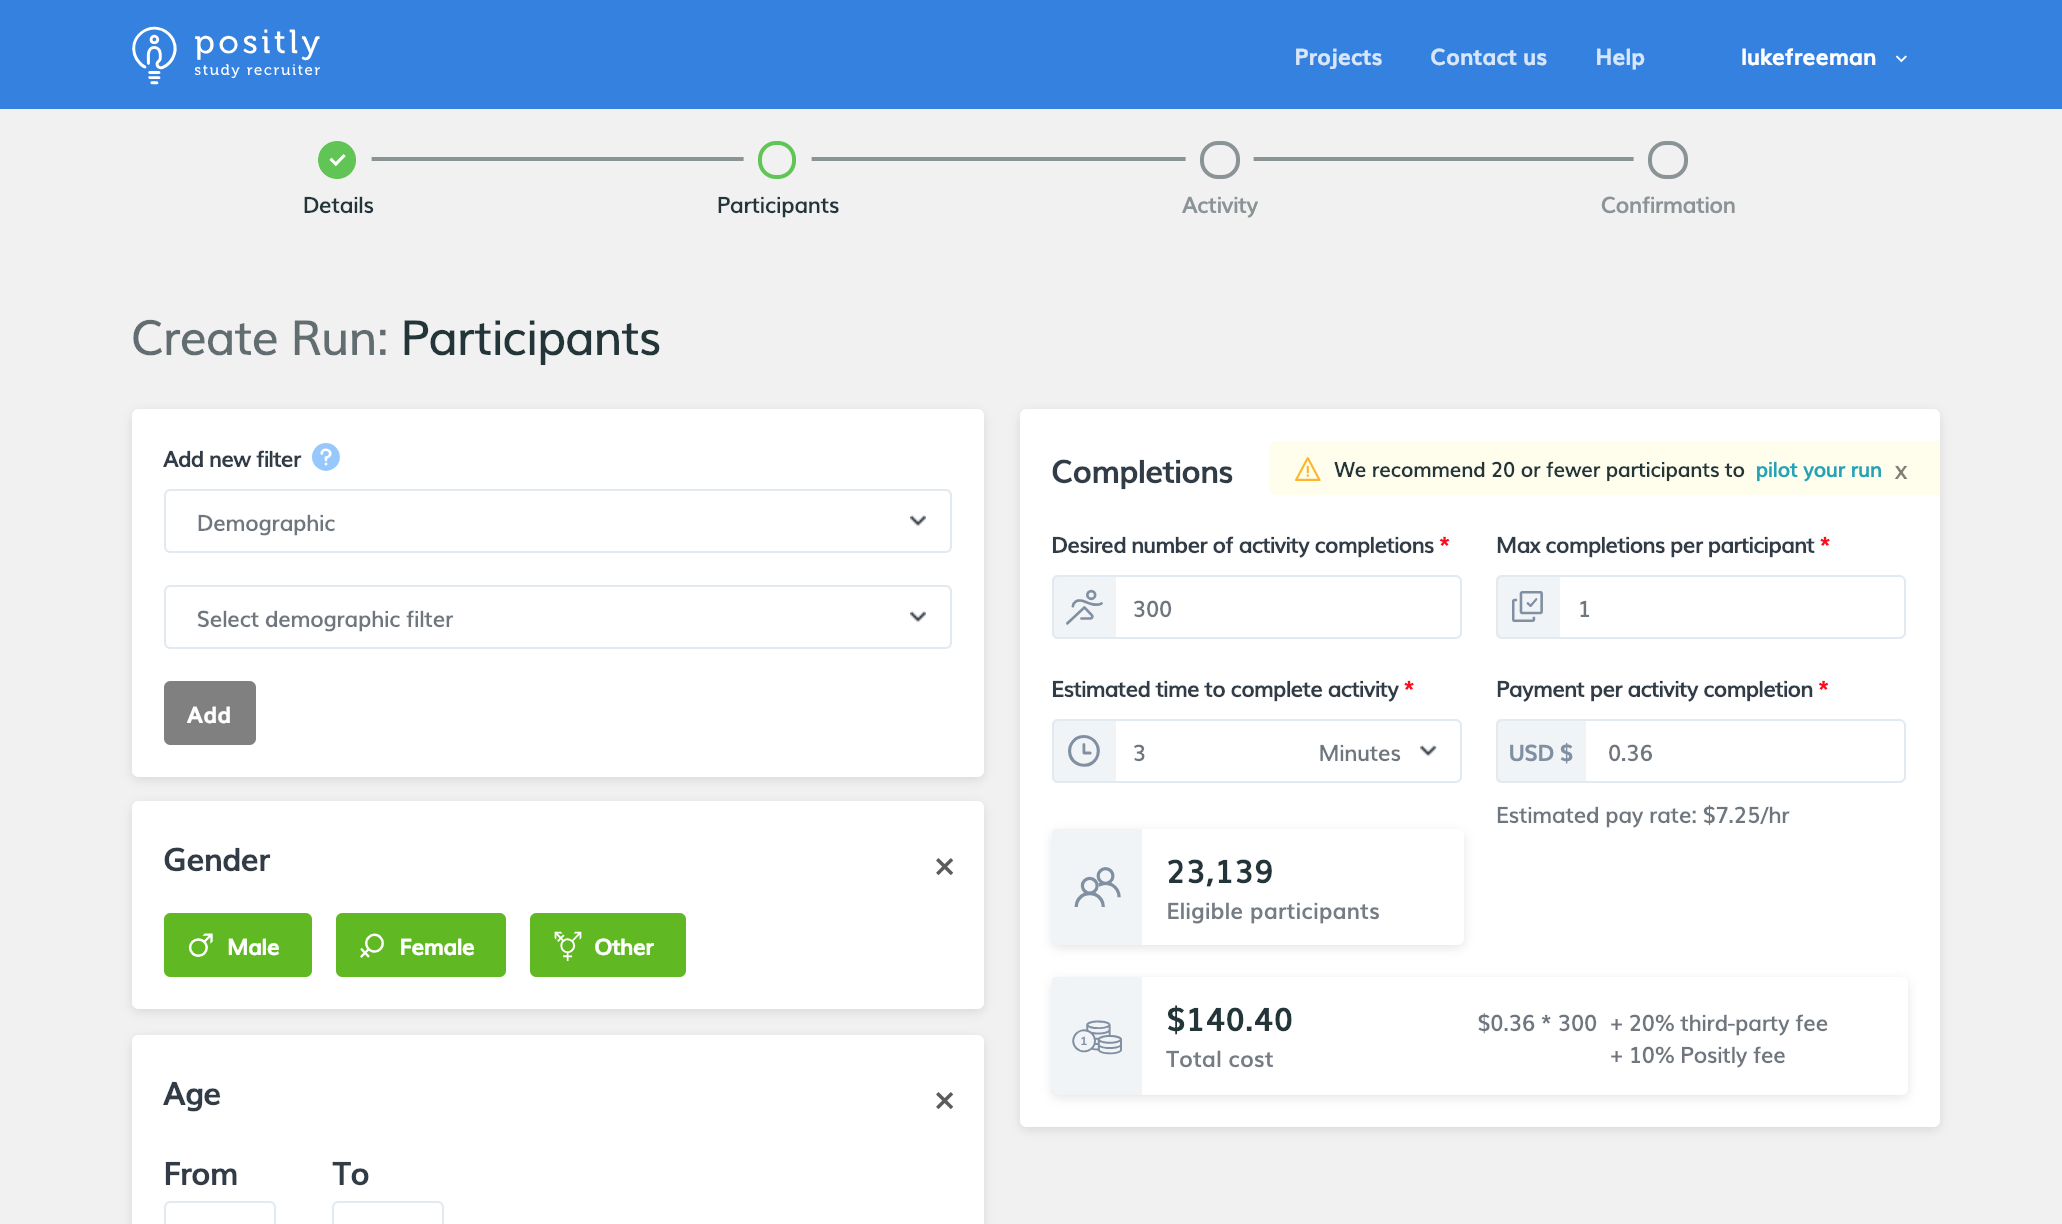This screenshot has height=1224, width=2062.
Task: Click the green check on Details step
Action: click(337, 160)
